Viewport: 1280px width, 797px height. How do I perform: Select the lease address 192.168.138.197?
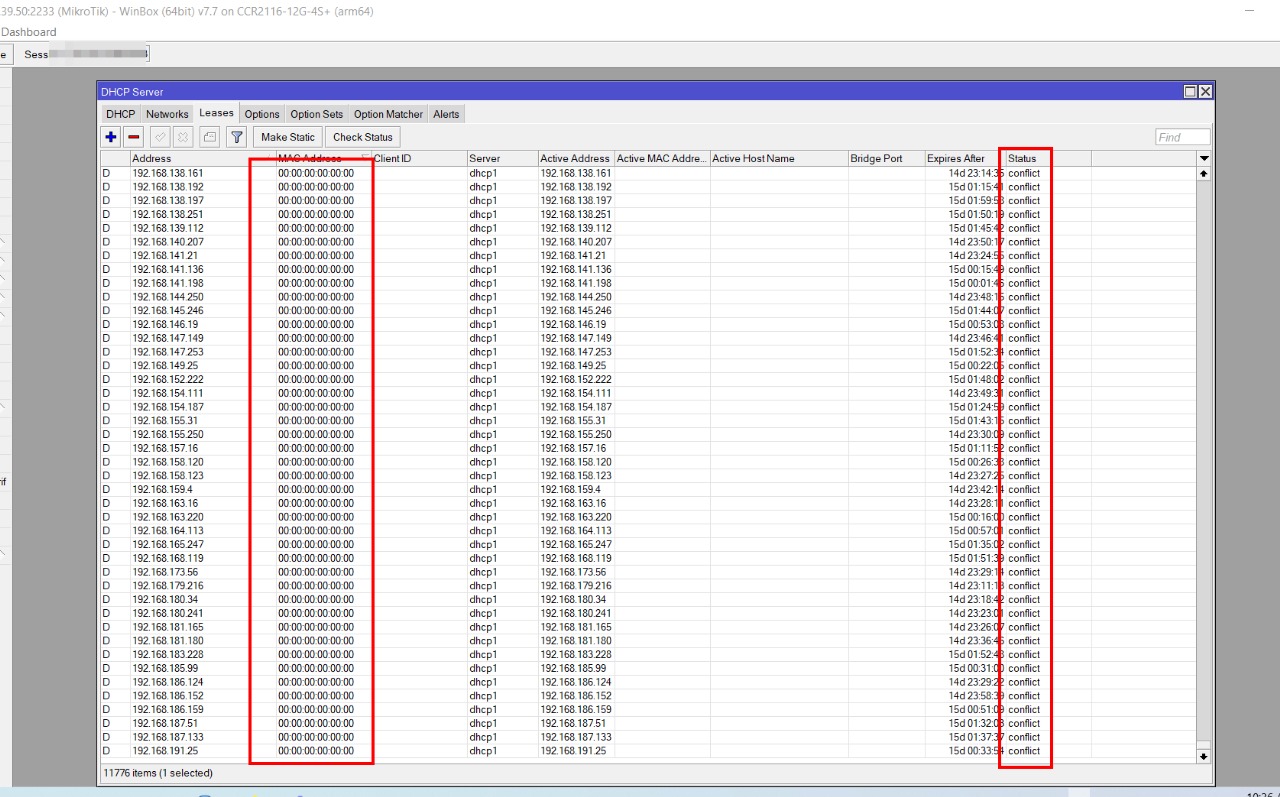[167, 201]
